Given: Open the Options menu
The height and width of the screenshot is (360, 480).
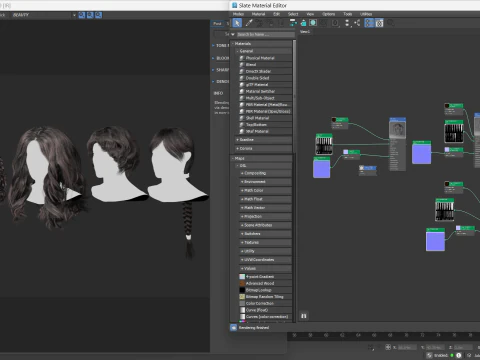Looking at the screenshot, I should pos(328,14).
